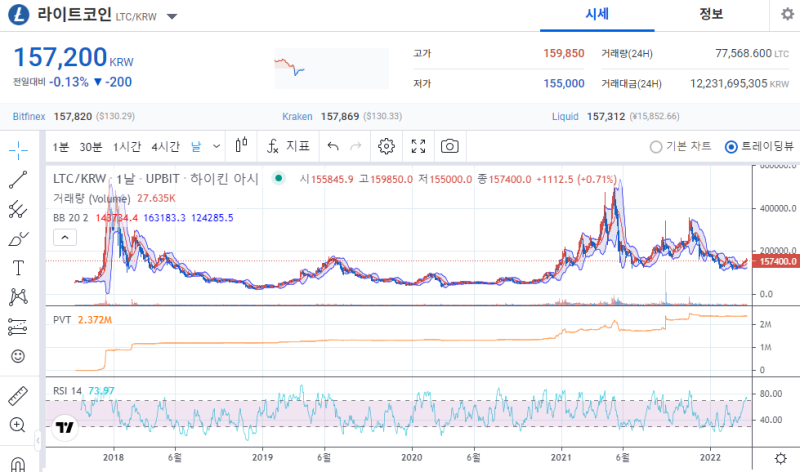Take a chart snapshot with camera icon

[x=449, y=146]
